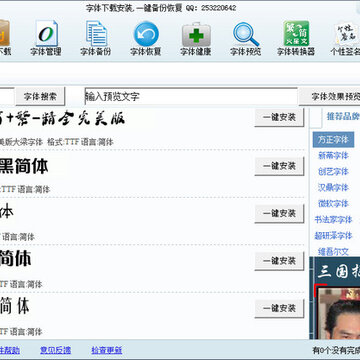Select 超研泽字体 brand category
Viewport: 360px width, 360px height.
click(x=333, y=236)
